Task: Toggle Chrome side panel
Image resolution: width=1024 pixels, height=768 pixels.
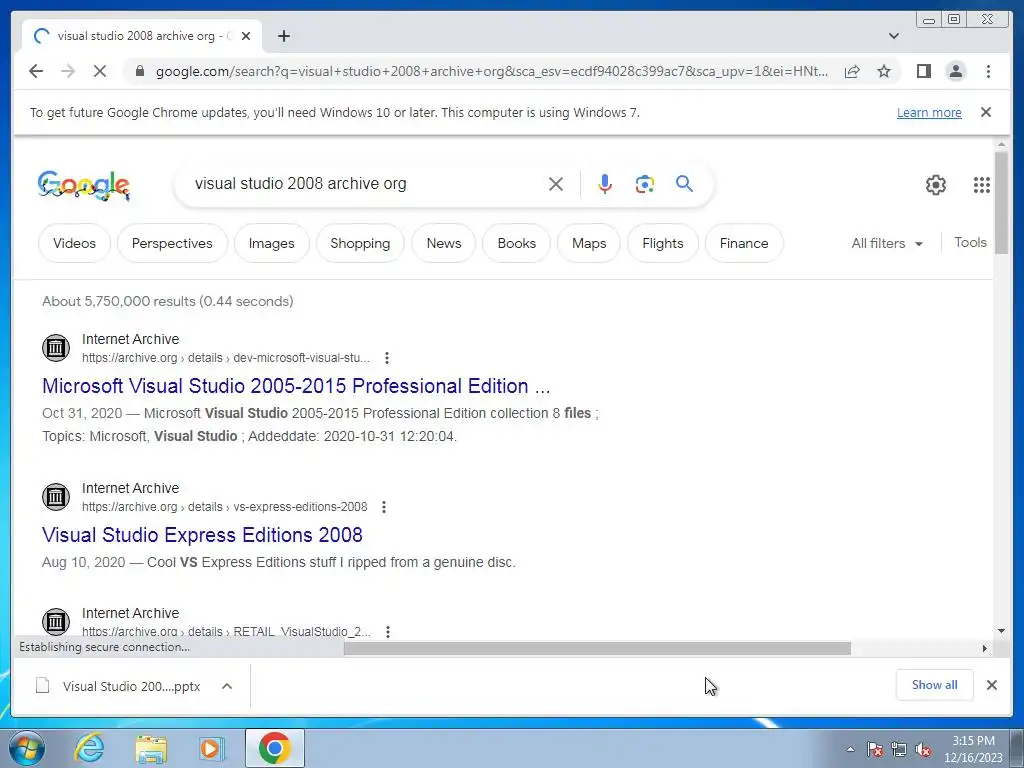Action: 923,71
